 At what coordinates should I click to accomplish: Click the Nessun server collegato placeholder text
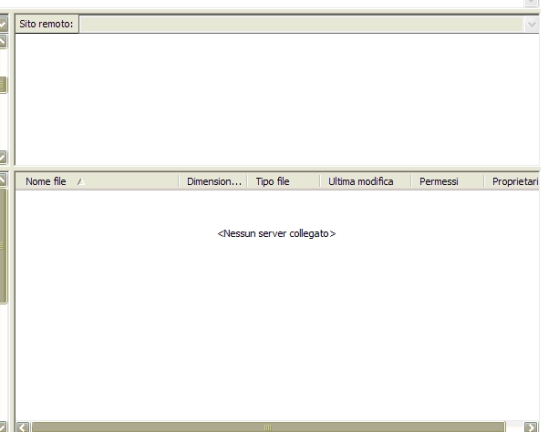click(x=276, y=234)
